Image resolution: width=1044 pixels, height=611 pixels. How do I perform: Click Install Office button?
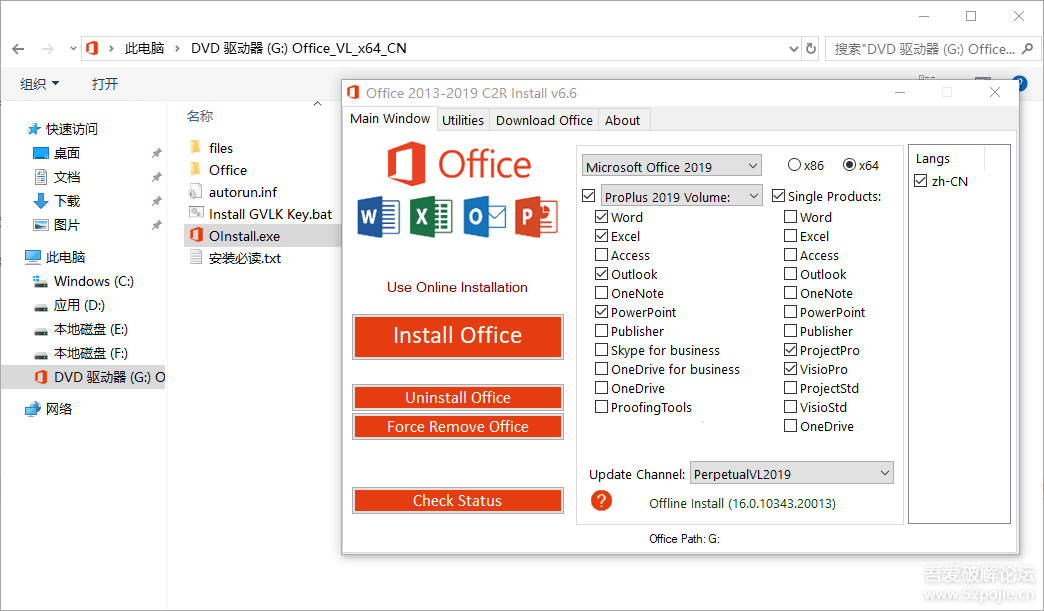457,336
